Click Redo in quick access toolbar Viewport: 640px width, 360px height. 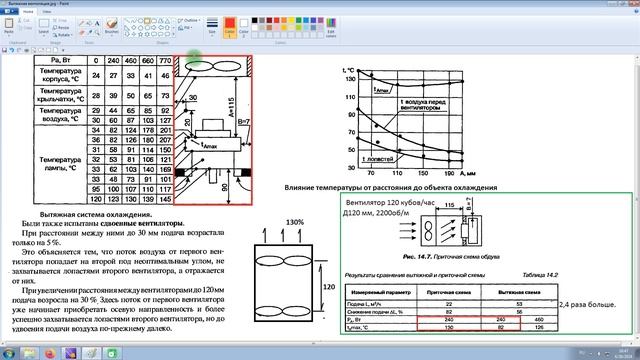coord(19,50)
